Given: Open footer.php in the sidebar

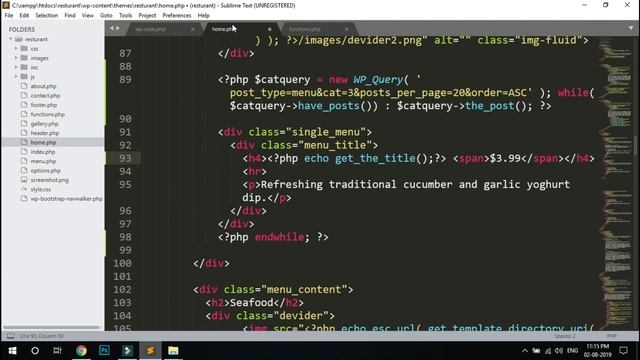Looking at the screenshot, I should (x=44, y=105).
